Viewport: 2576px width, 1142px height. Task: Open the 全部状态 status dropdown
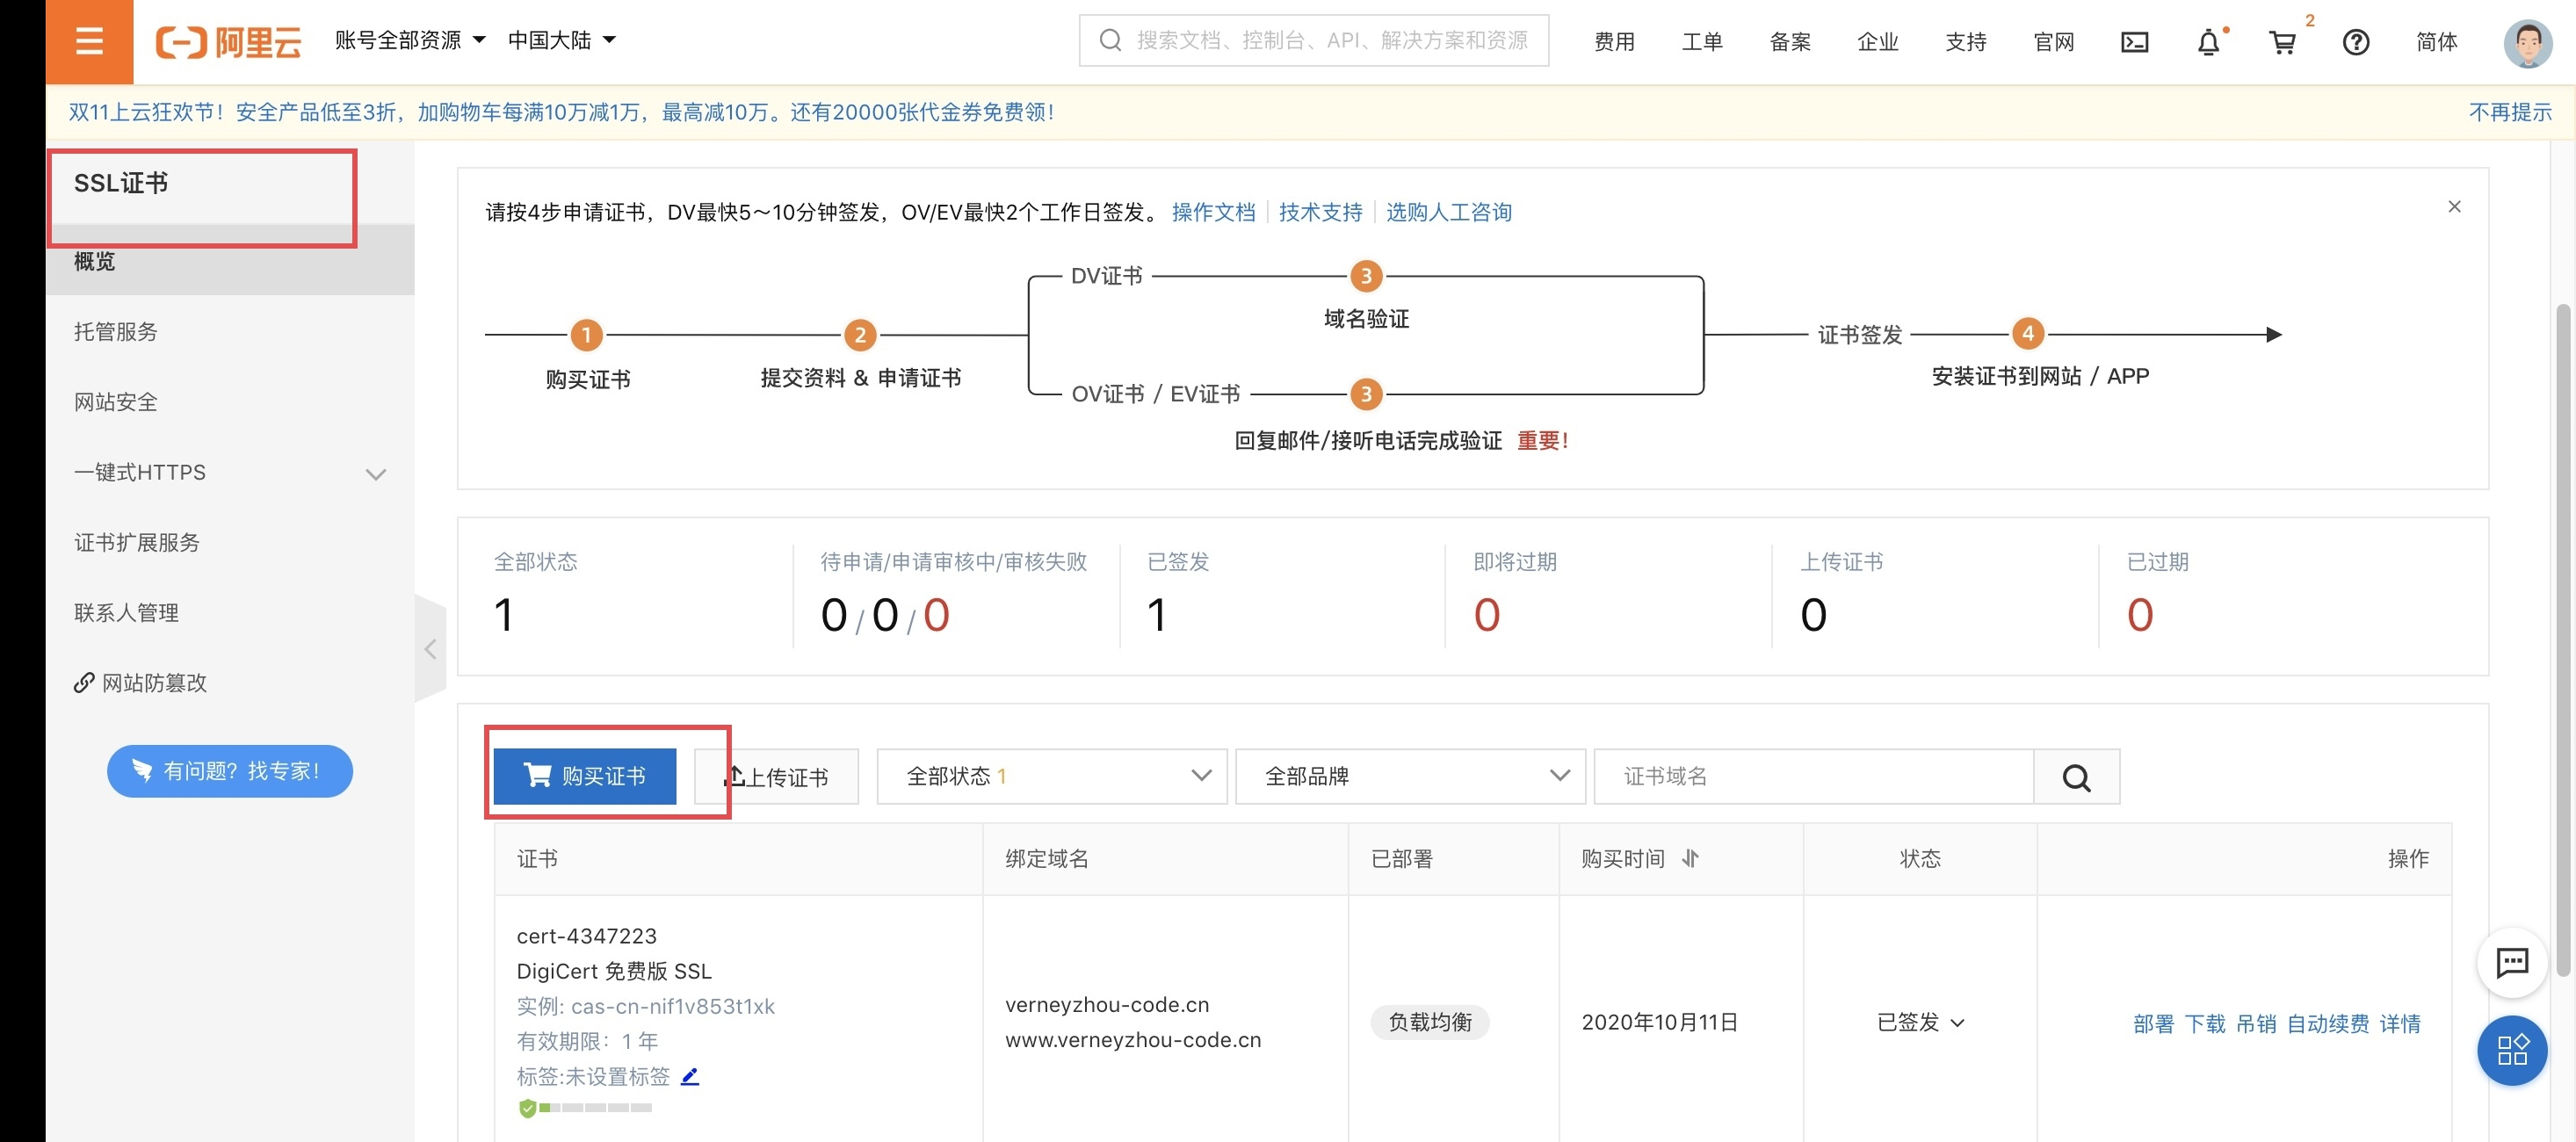pyautogui.click(x=1051, y=776)
